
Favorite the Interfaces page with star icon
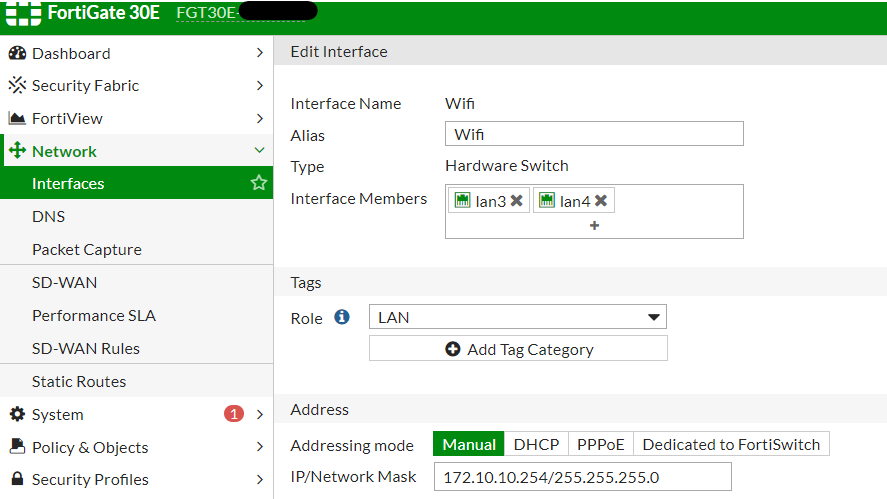pos(259,183)
